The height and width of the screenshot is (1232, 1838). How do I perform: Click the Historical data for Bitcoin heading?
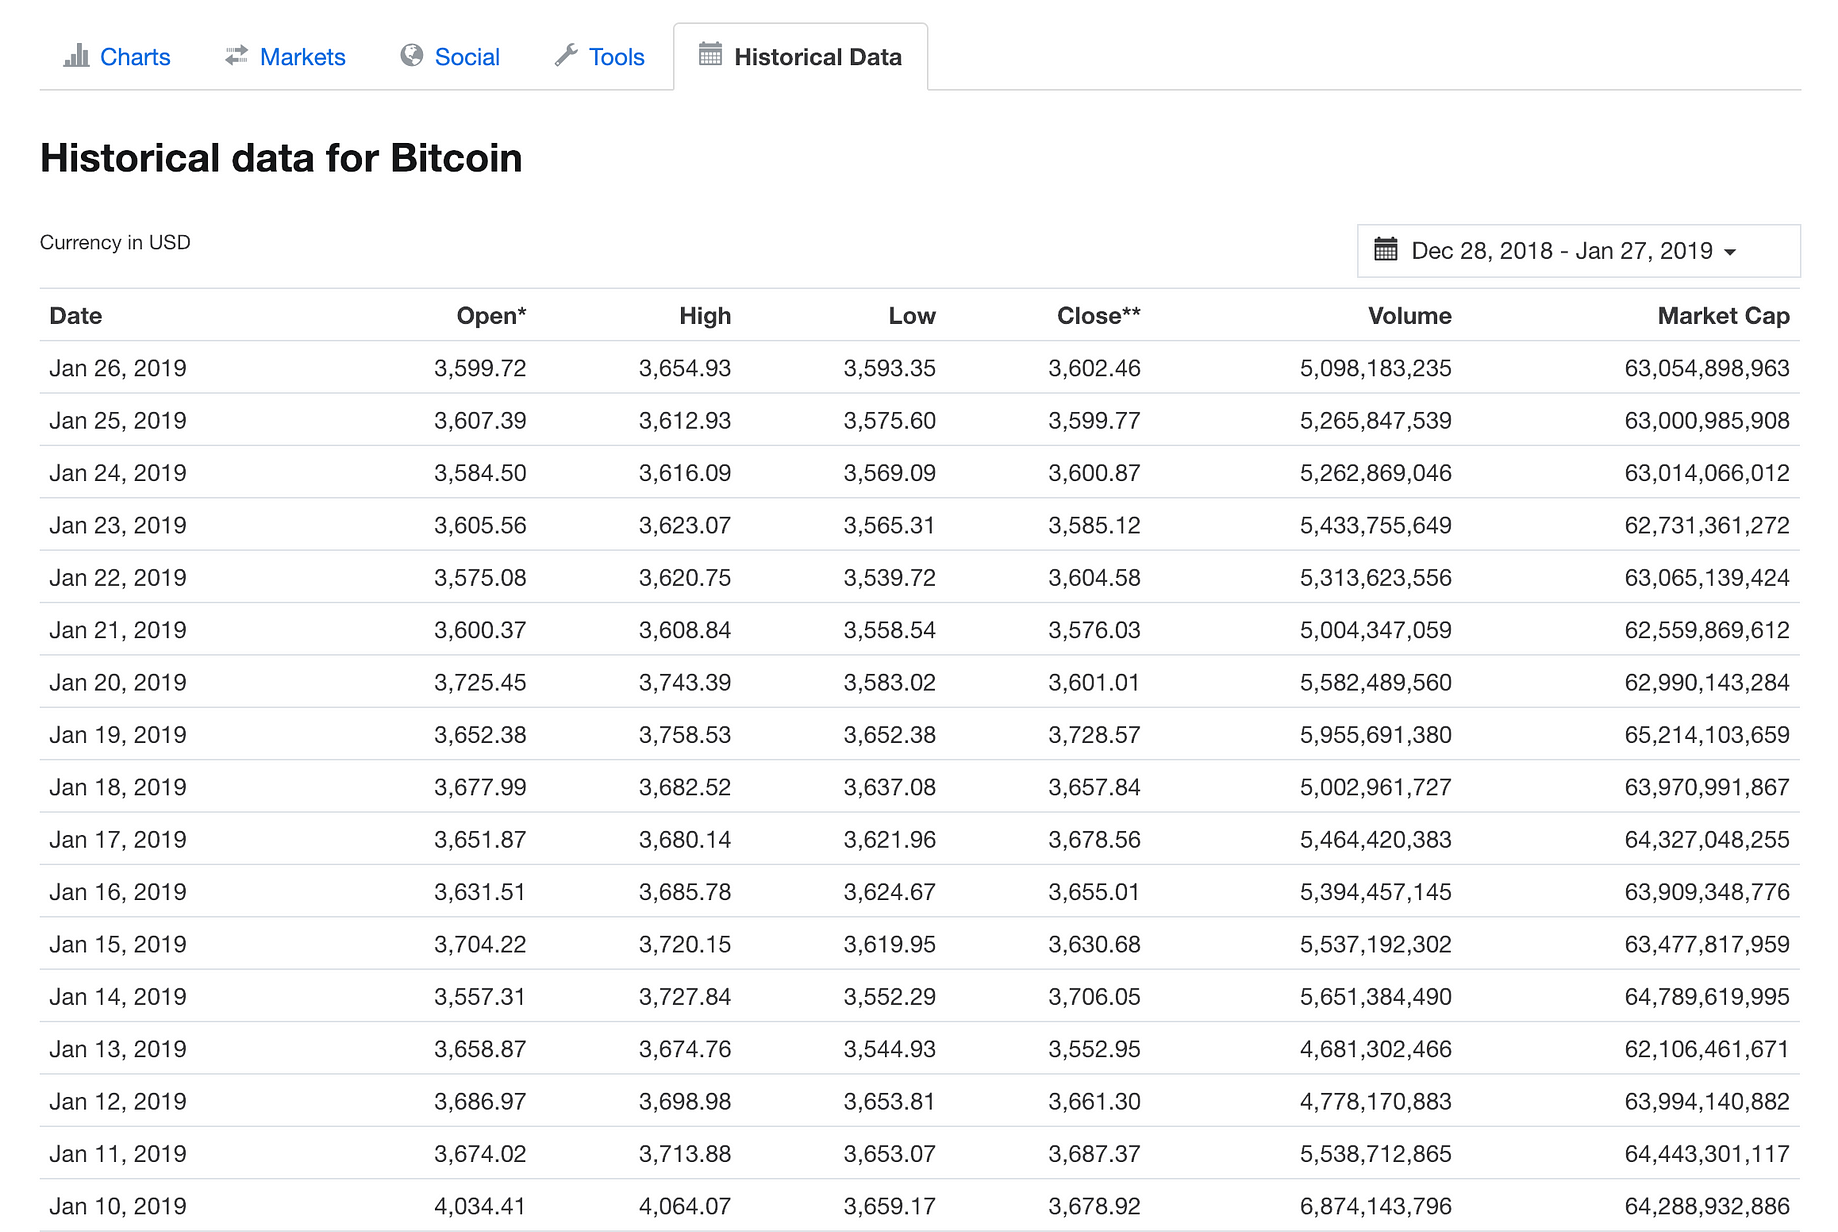(281, 158)
